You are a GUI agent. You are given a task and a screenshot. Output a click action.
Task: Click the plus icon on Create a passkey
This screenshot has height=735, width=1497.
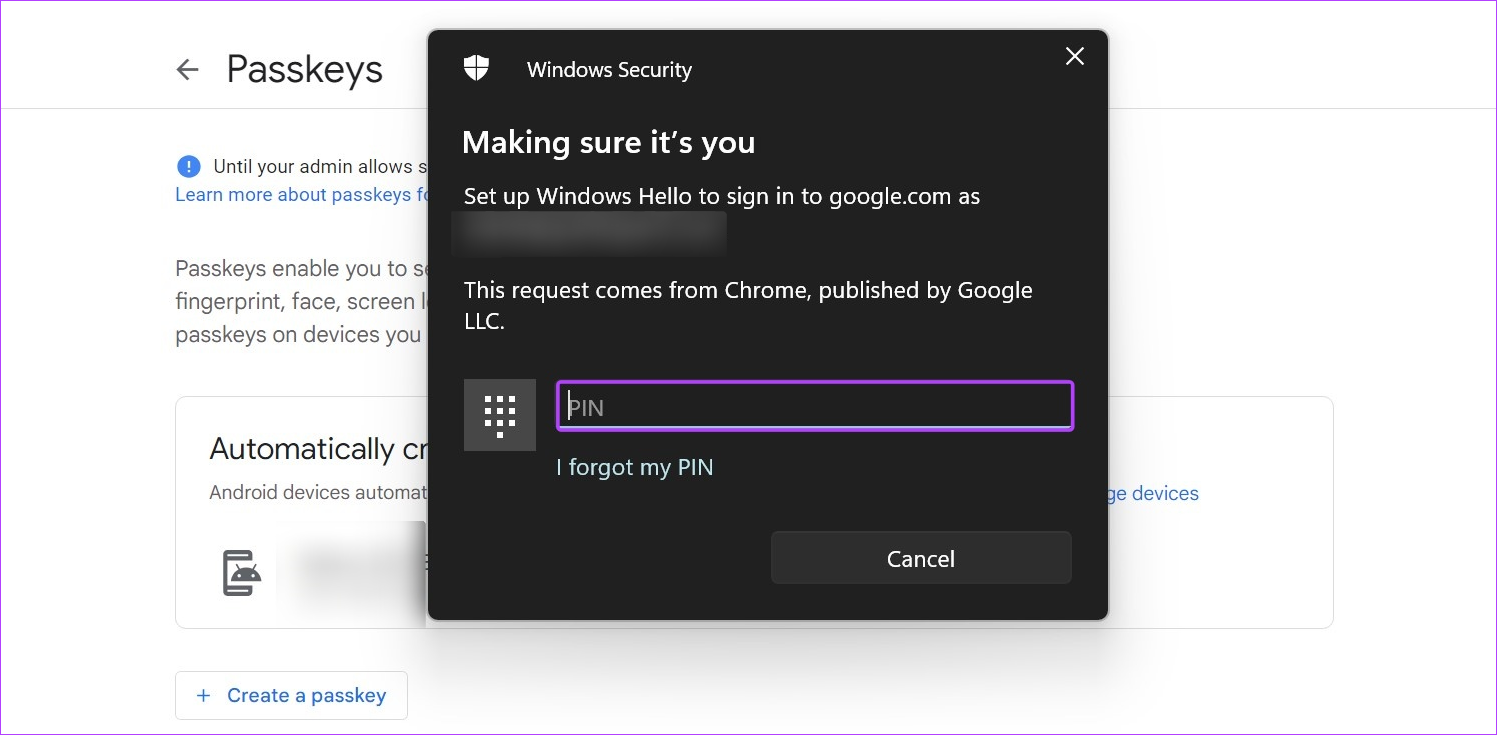click(203, 695)
